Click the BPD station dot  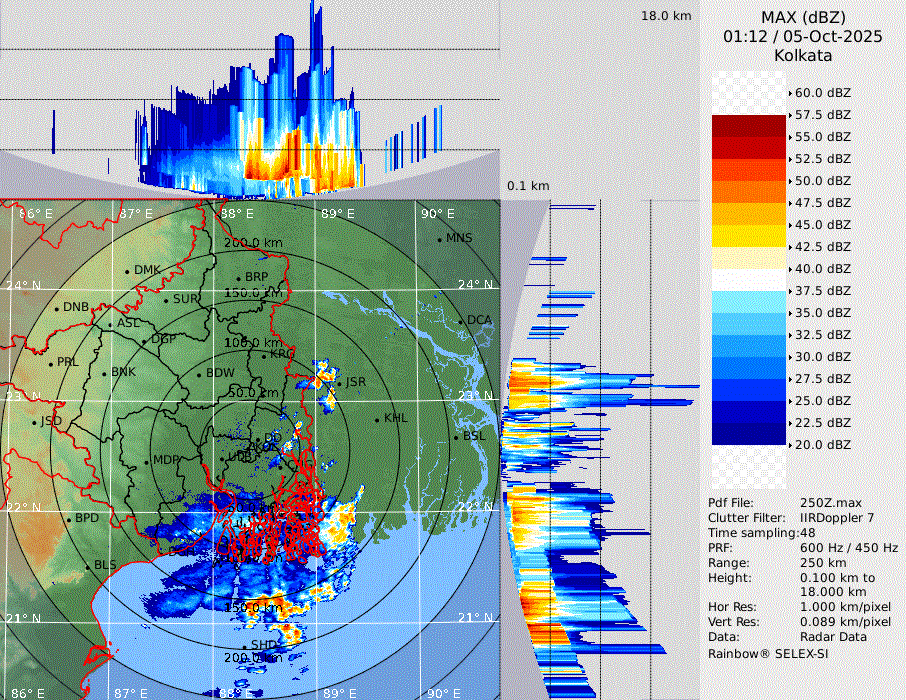pos(69,519)
